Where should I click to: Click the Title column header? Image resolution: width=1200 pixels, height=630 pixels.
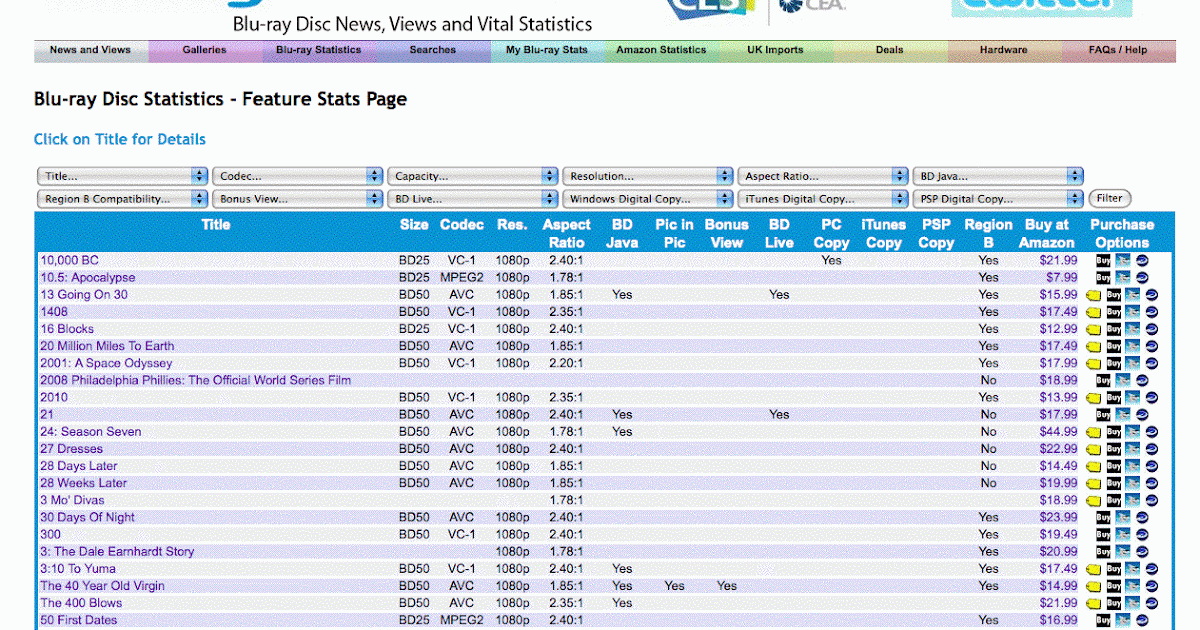point(216,225)
